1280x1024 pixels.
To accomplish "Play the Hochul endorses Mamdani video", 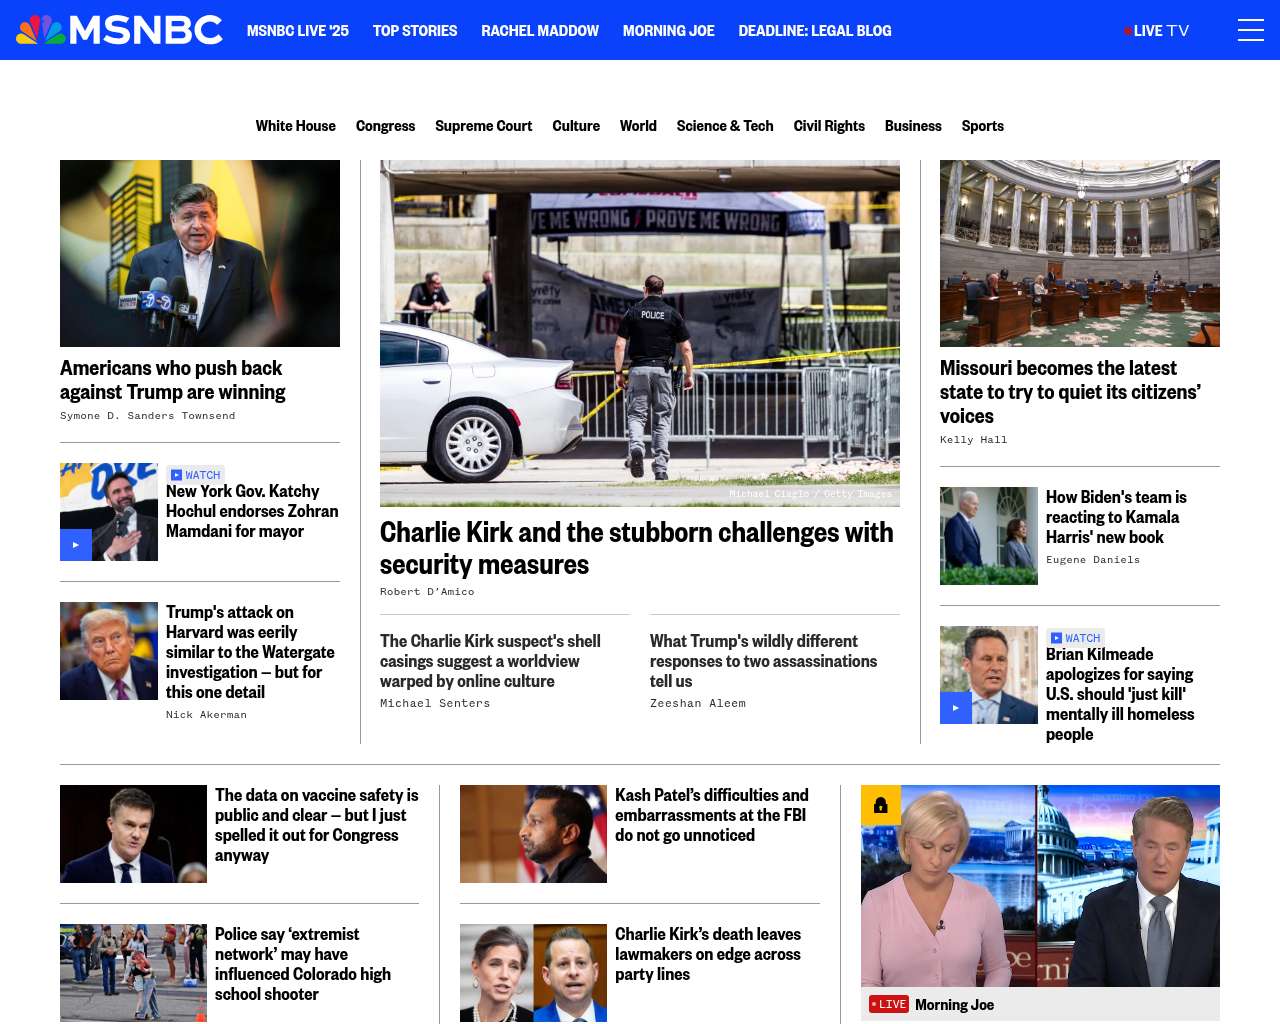I will [x=76, y=545].
